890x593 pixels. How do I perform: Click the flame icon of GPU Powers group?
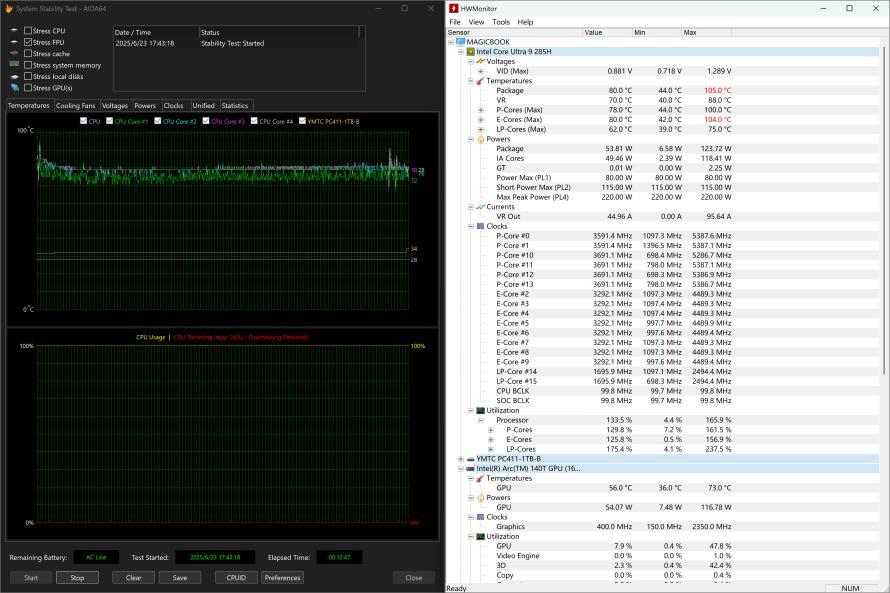pos(480,498)
